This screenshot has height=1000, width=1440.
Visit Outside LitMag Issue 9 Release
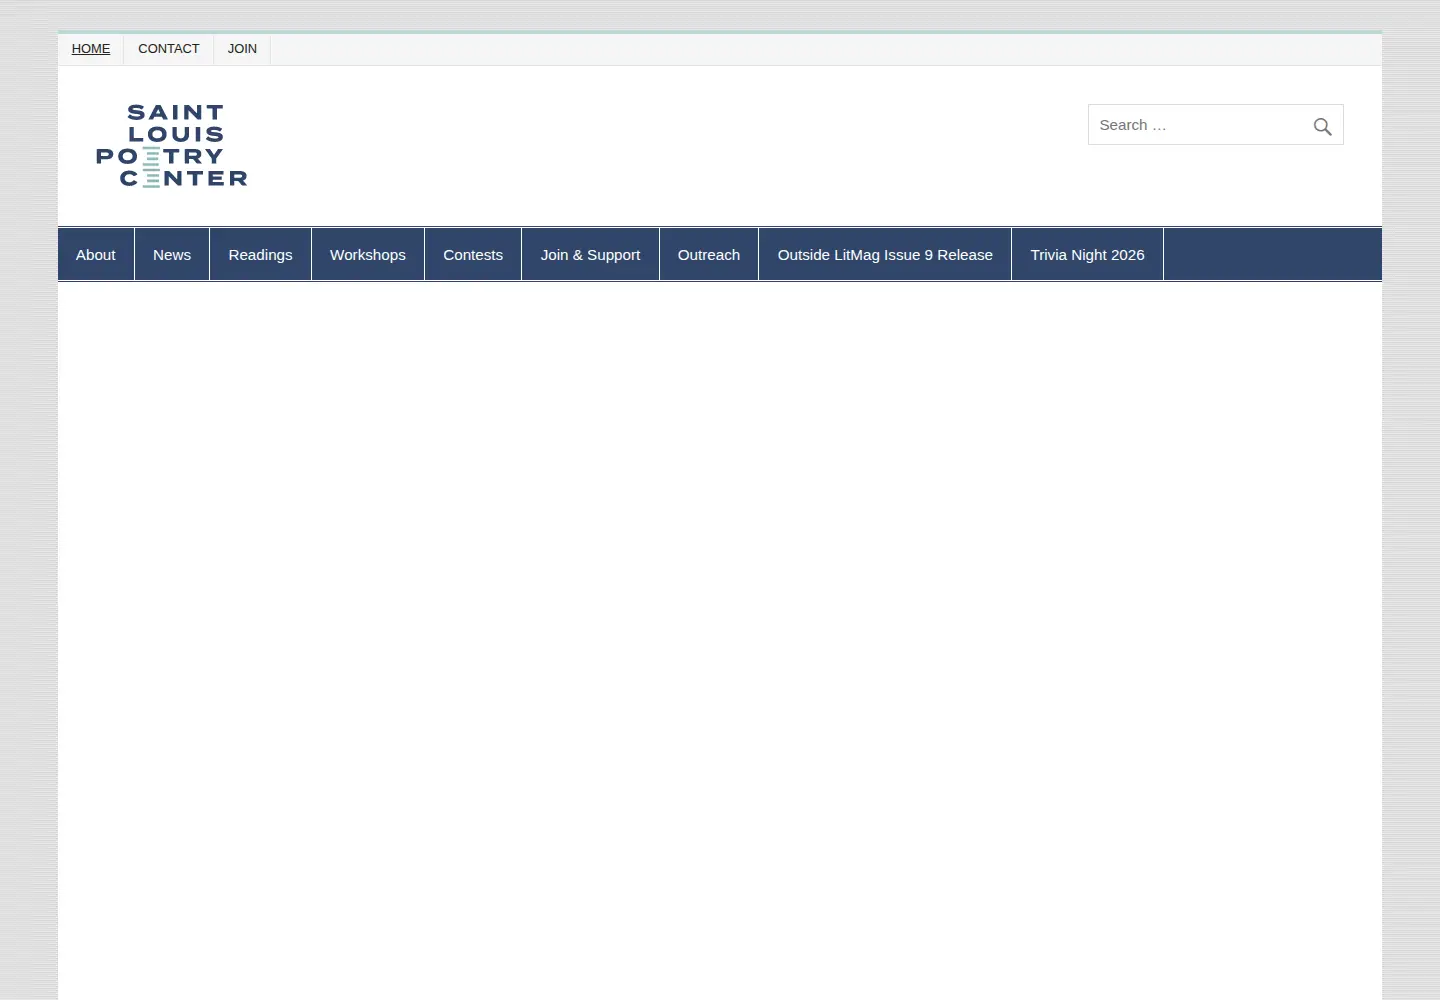point(885,255)
